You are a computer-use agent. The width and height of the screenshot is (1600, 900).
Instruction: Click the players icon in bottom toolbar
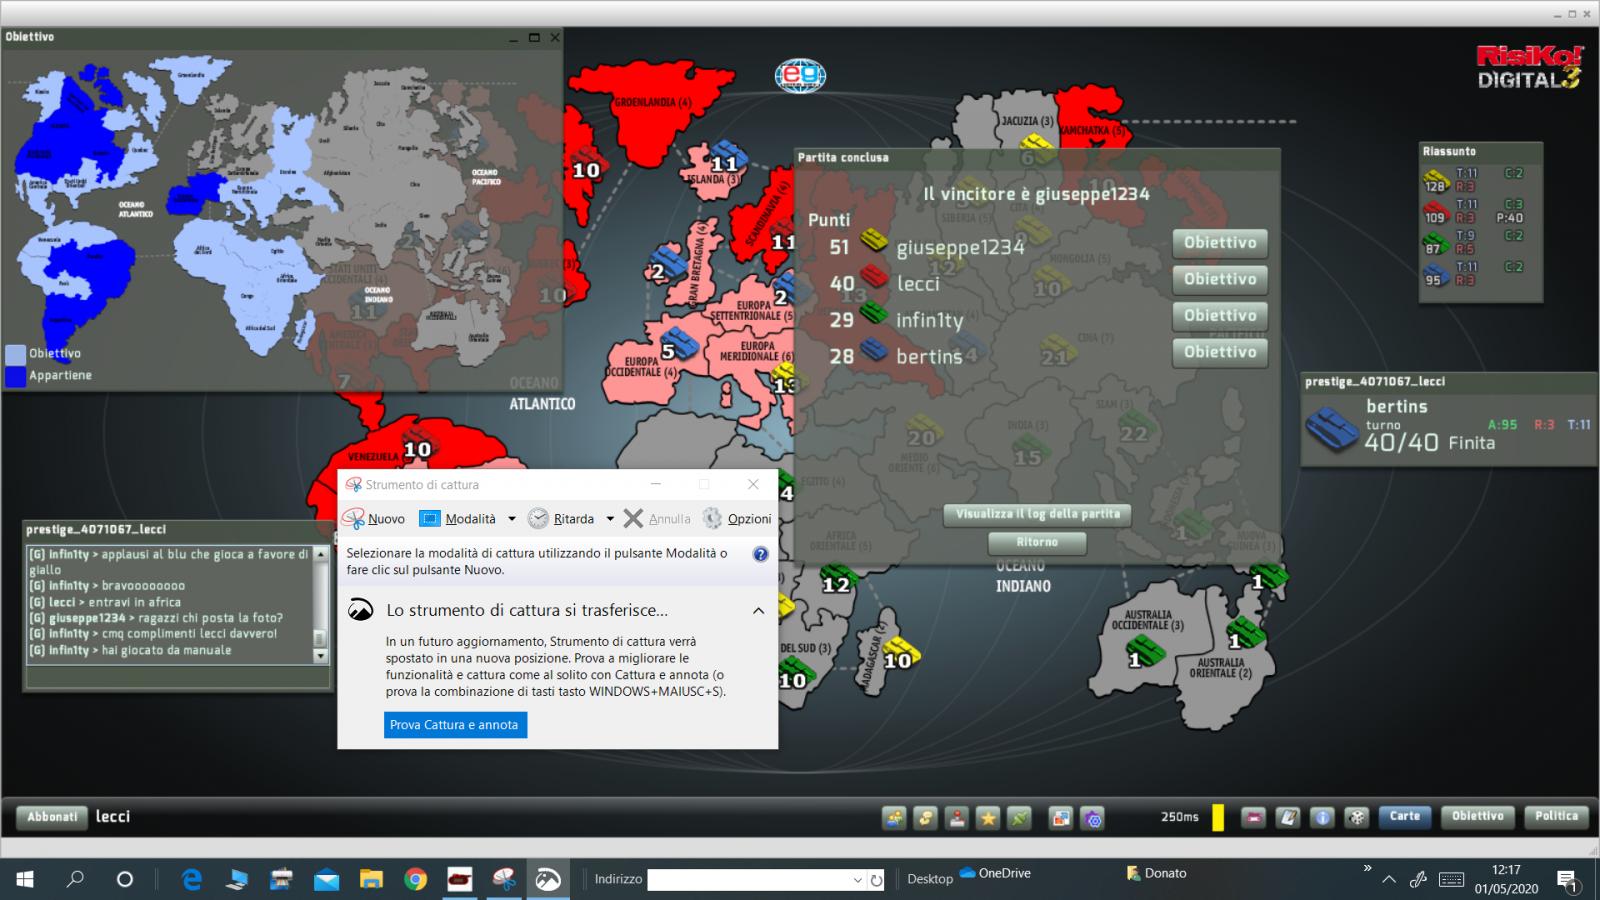coord(894,817)
